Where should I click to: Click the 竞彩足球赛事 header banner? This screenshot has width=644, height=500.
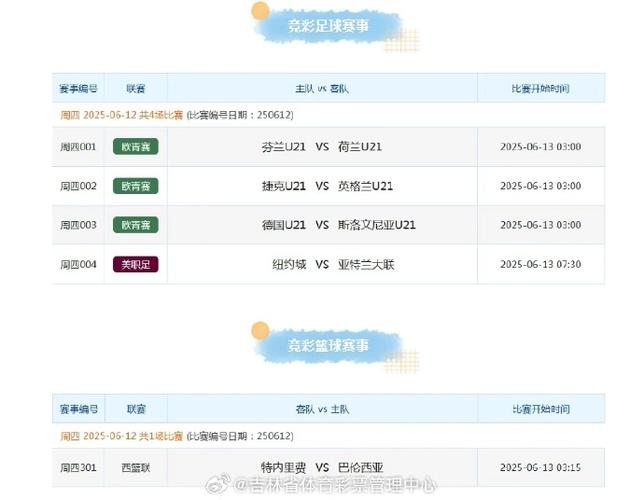[328, 26]
